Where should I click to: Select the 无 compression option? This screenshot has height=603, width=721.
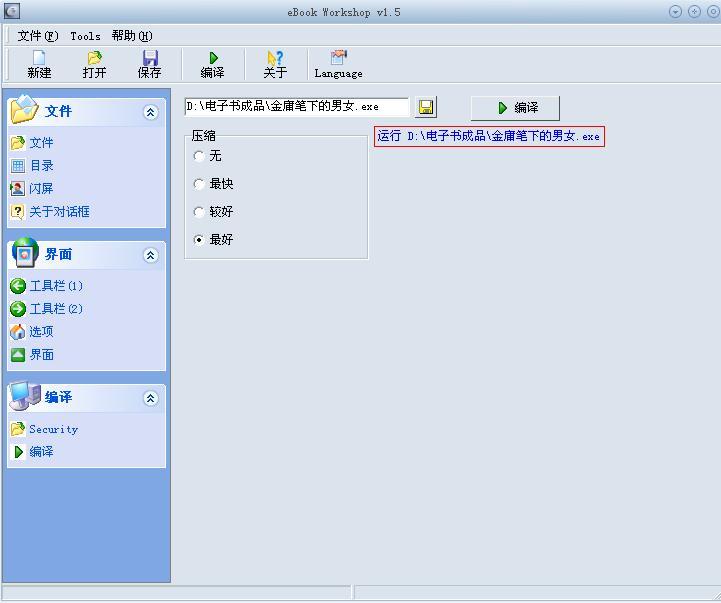[x=207, y=156]
